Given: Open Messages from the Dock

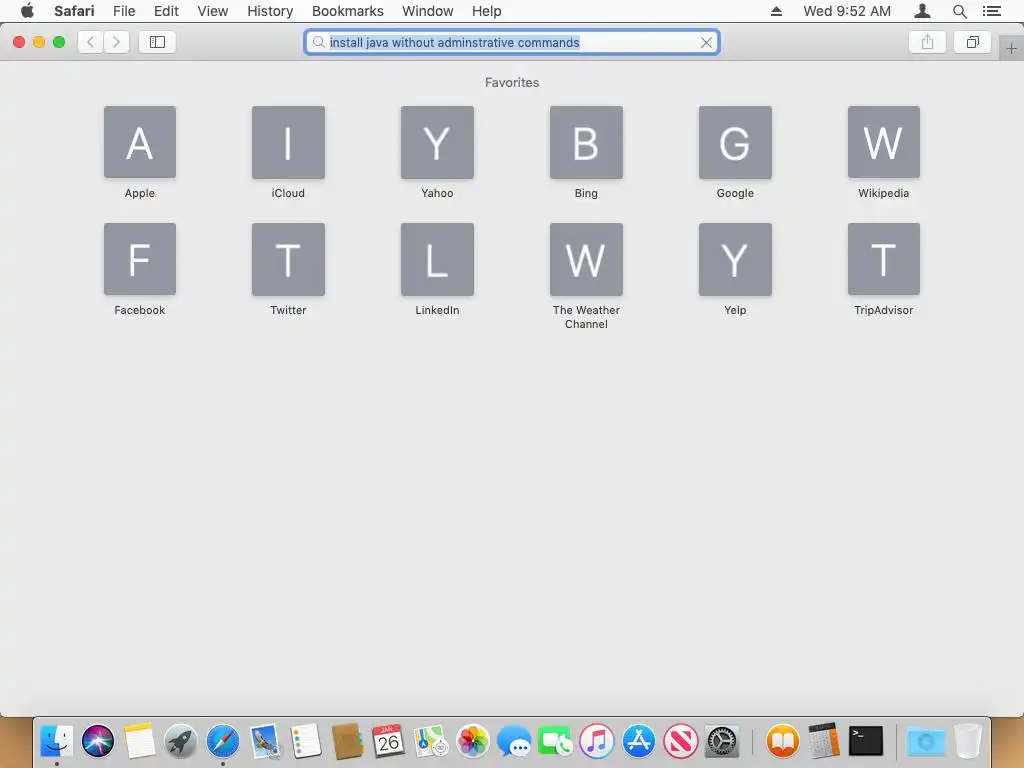Looking at the screenshot, I should tap(514, 742).
